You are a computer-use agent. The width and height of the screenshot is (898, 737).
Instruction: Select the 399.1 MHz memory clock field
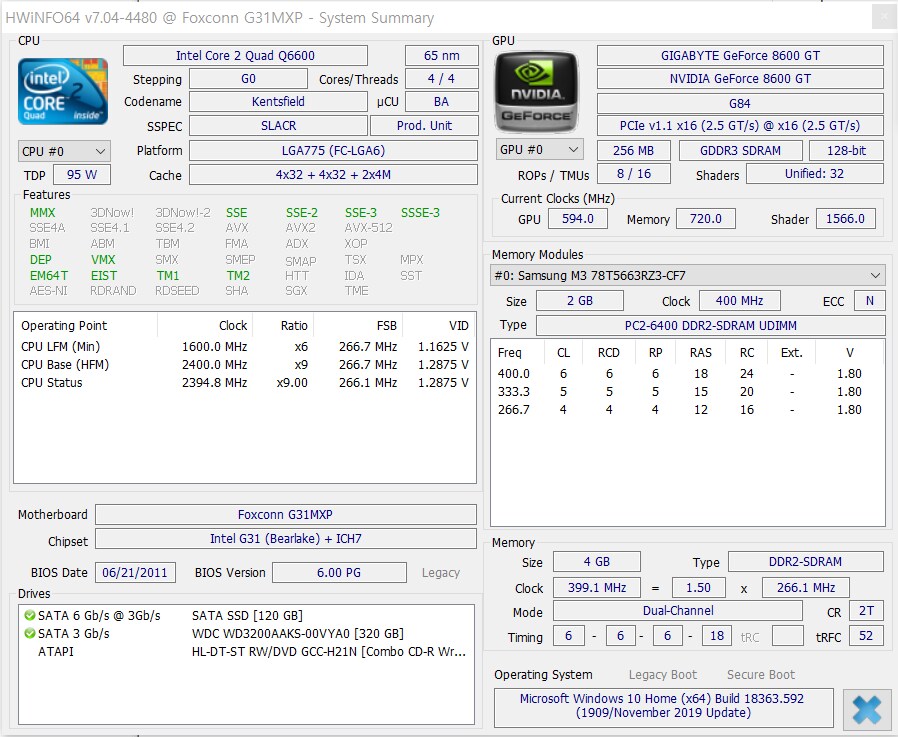tap(597, 588)
